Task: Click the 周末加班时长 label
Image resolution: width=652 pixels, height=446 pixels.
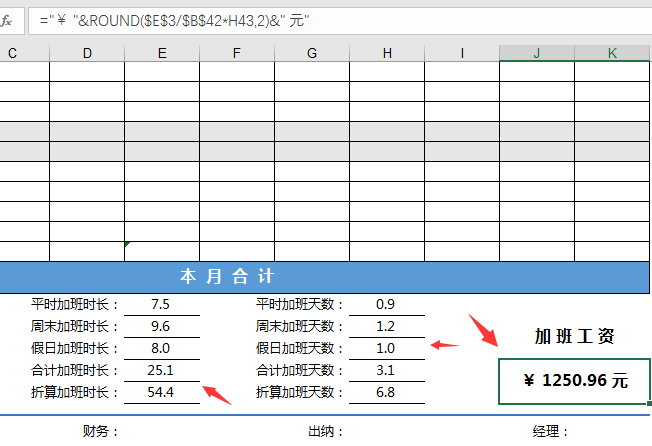Action: coord(75,326)
